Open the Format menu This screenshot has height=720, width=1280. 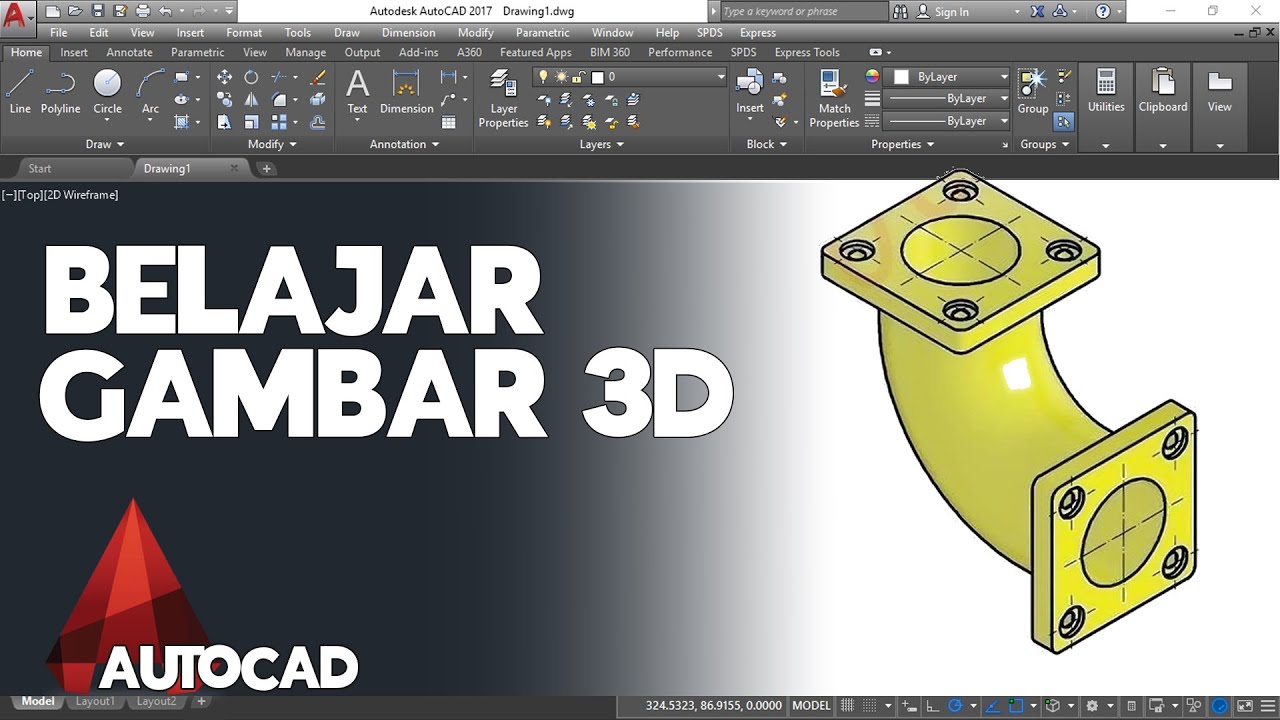coord(244,32)
